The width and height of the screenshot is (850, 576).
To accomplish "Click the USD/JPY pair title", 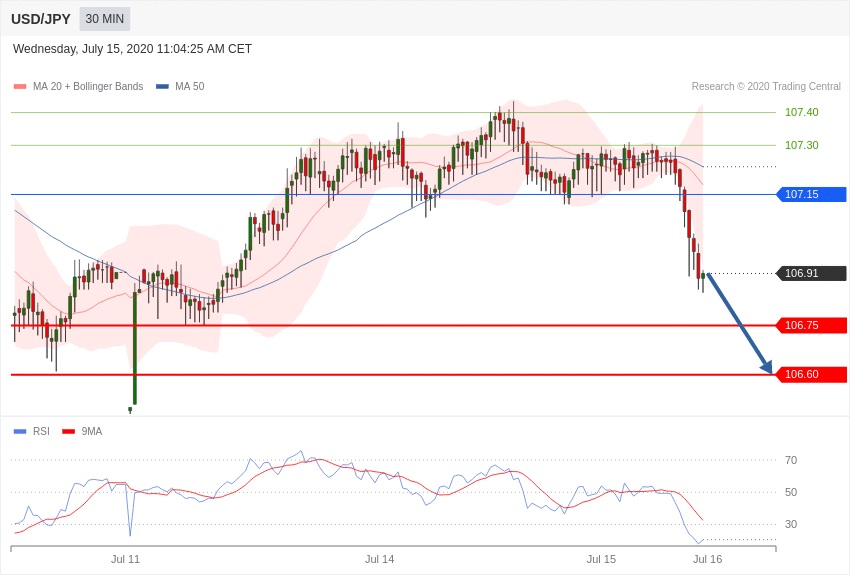I will click(41, 19).
